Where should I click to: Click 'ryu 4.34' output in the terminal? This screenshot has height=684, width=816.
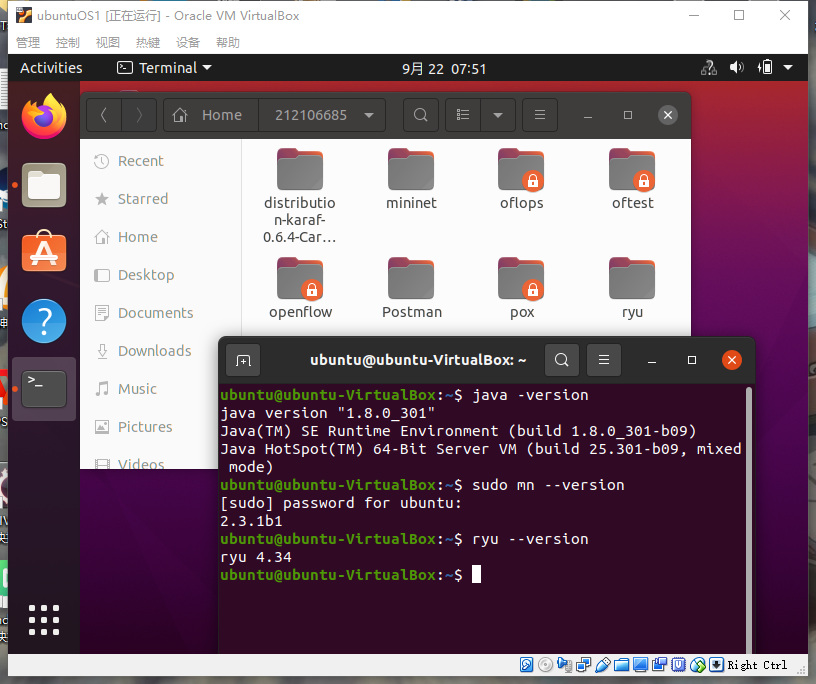[x=256, y=557]
